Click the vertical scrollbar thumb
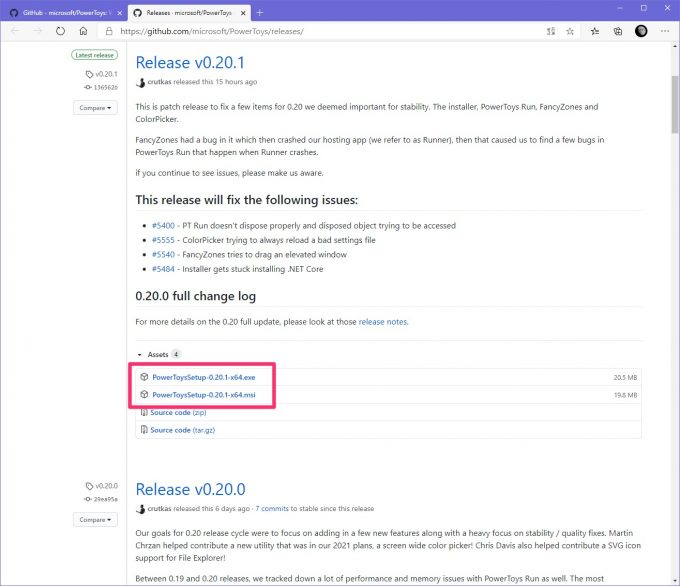Image resolution: width=680 pixels, height=586 pixels. tap(674, 105)
